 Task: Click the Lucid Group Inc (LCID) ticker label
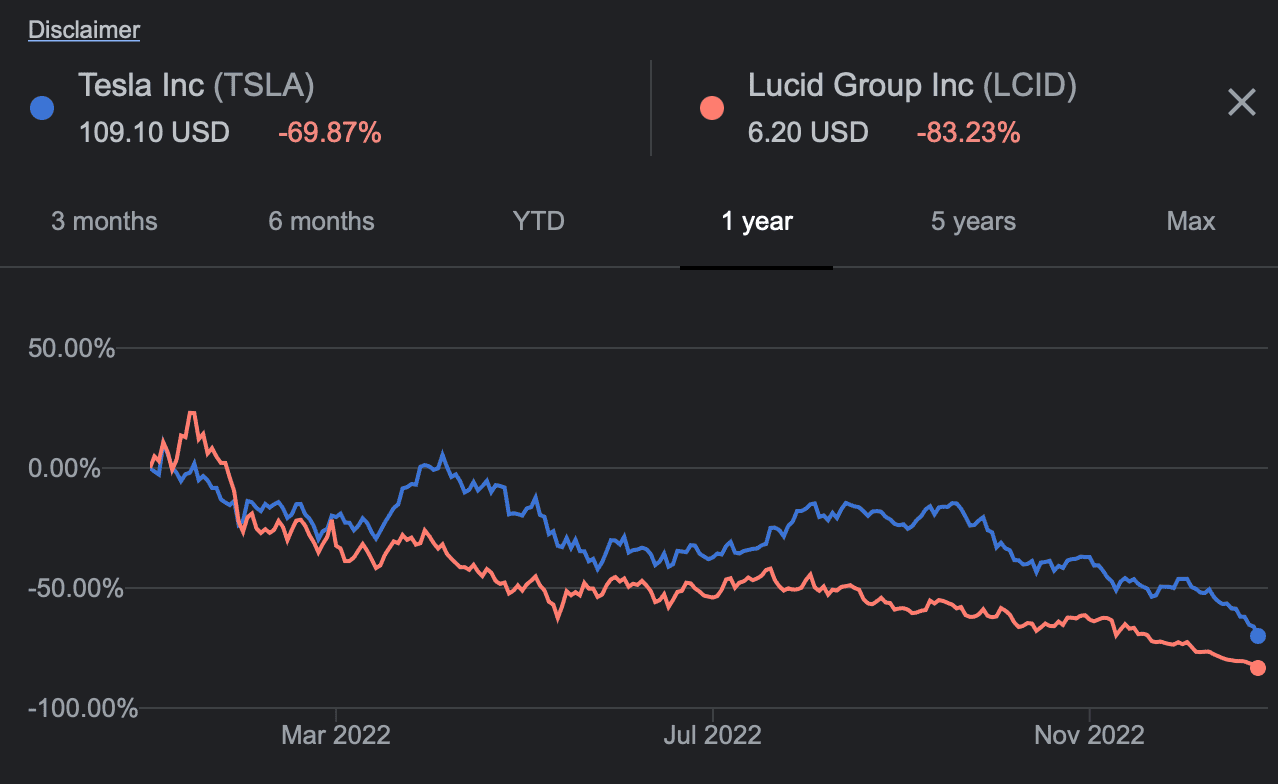point(911,85)
